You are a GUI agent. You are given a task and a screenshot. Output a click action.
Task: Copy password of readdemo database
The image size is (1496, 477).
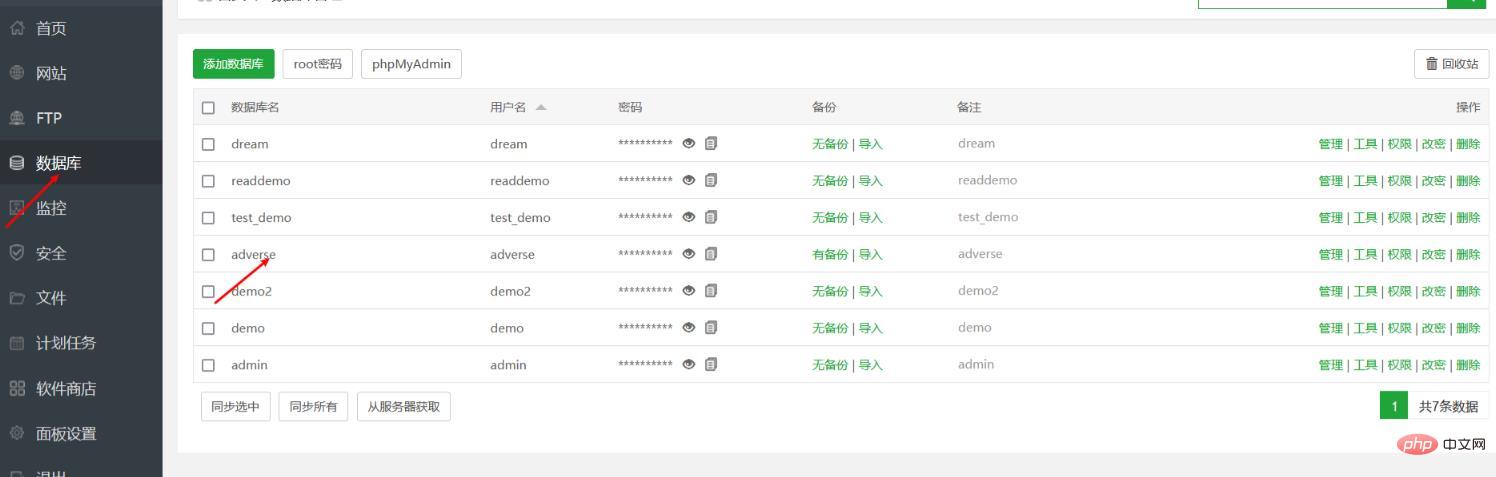tap(711, 180)
